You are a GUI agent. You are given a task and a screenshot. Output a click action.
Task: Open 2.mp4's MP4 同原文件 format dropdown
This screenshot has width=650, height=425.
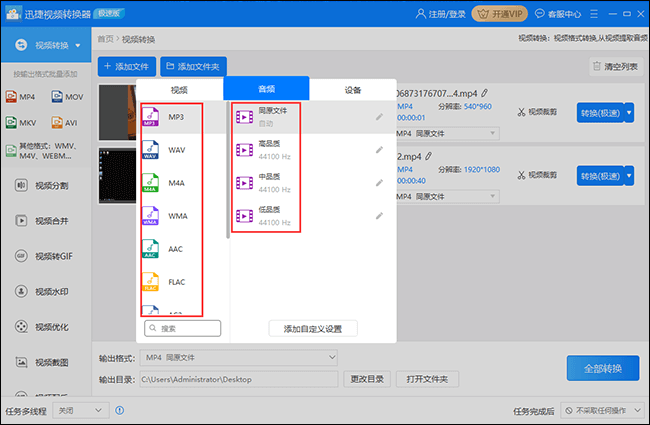click(x=447, y=197)
